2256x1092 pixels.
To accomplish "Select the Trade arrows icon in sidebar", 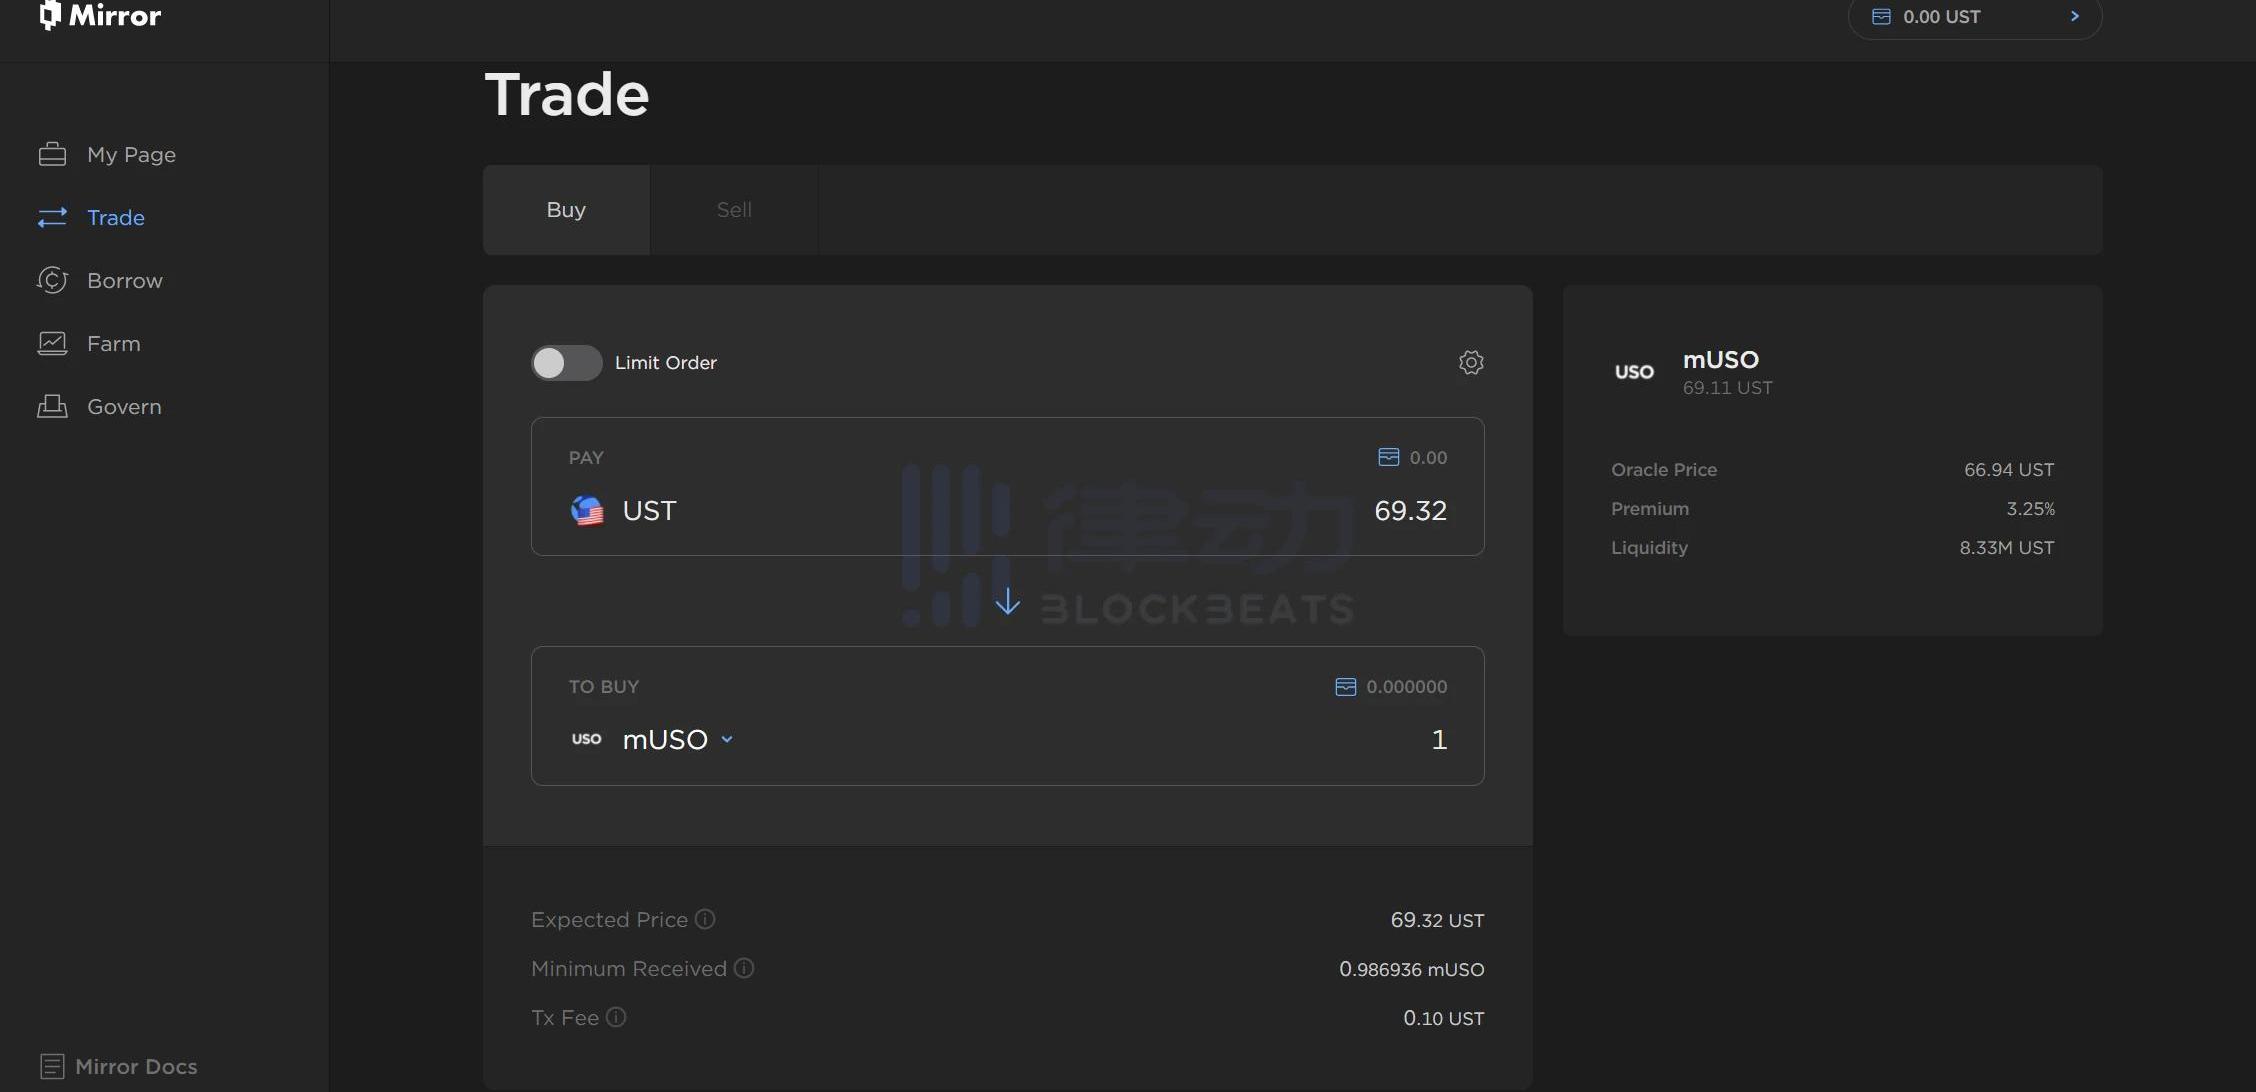I will point(52,217).
